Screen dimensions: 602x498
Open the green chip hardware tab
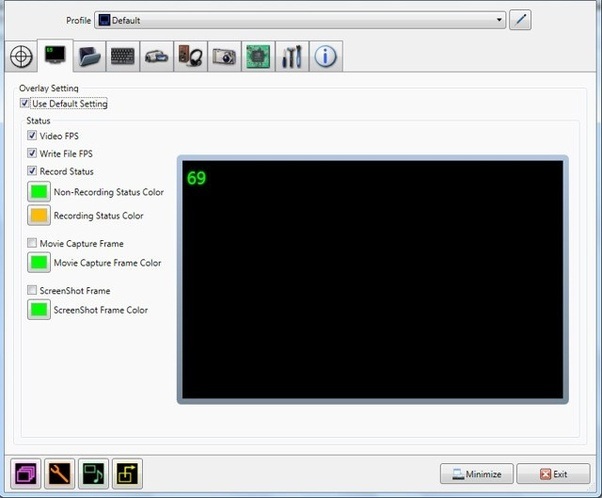[x=258, y=57]
